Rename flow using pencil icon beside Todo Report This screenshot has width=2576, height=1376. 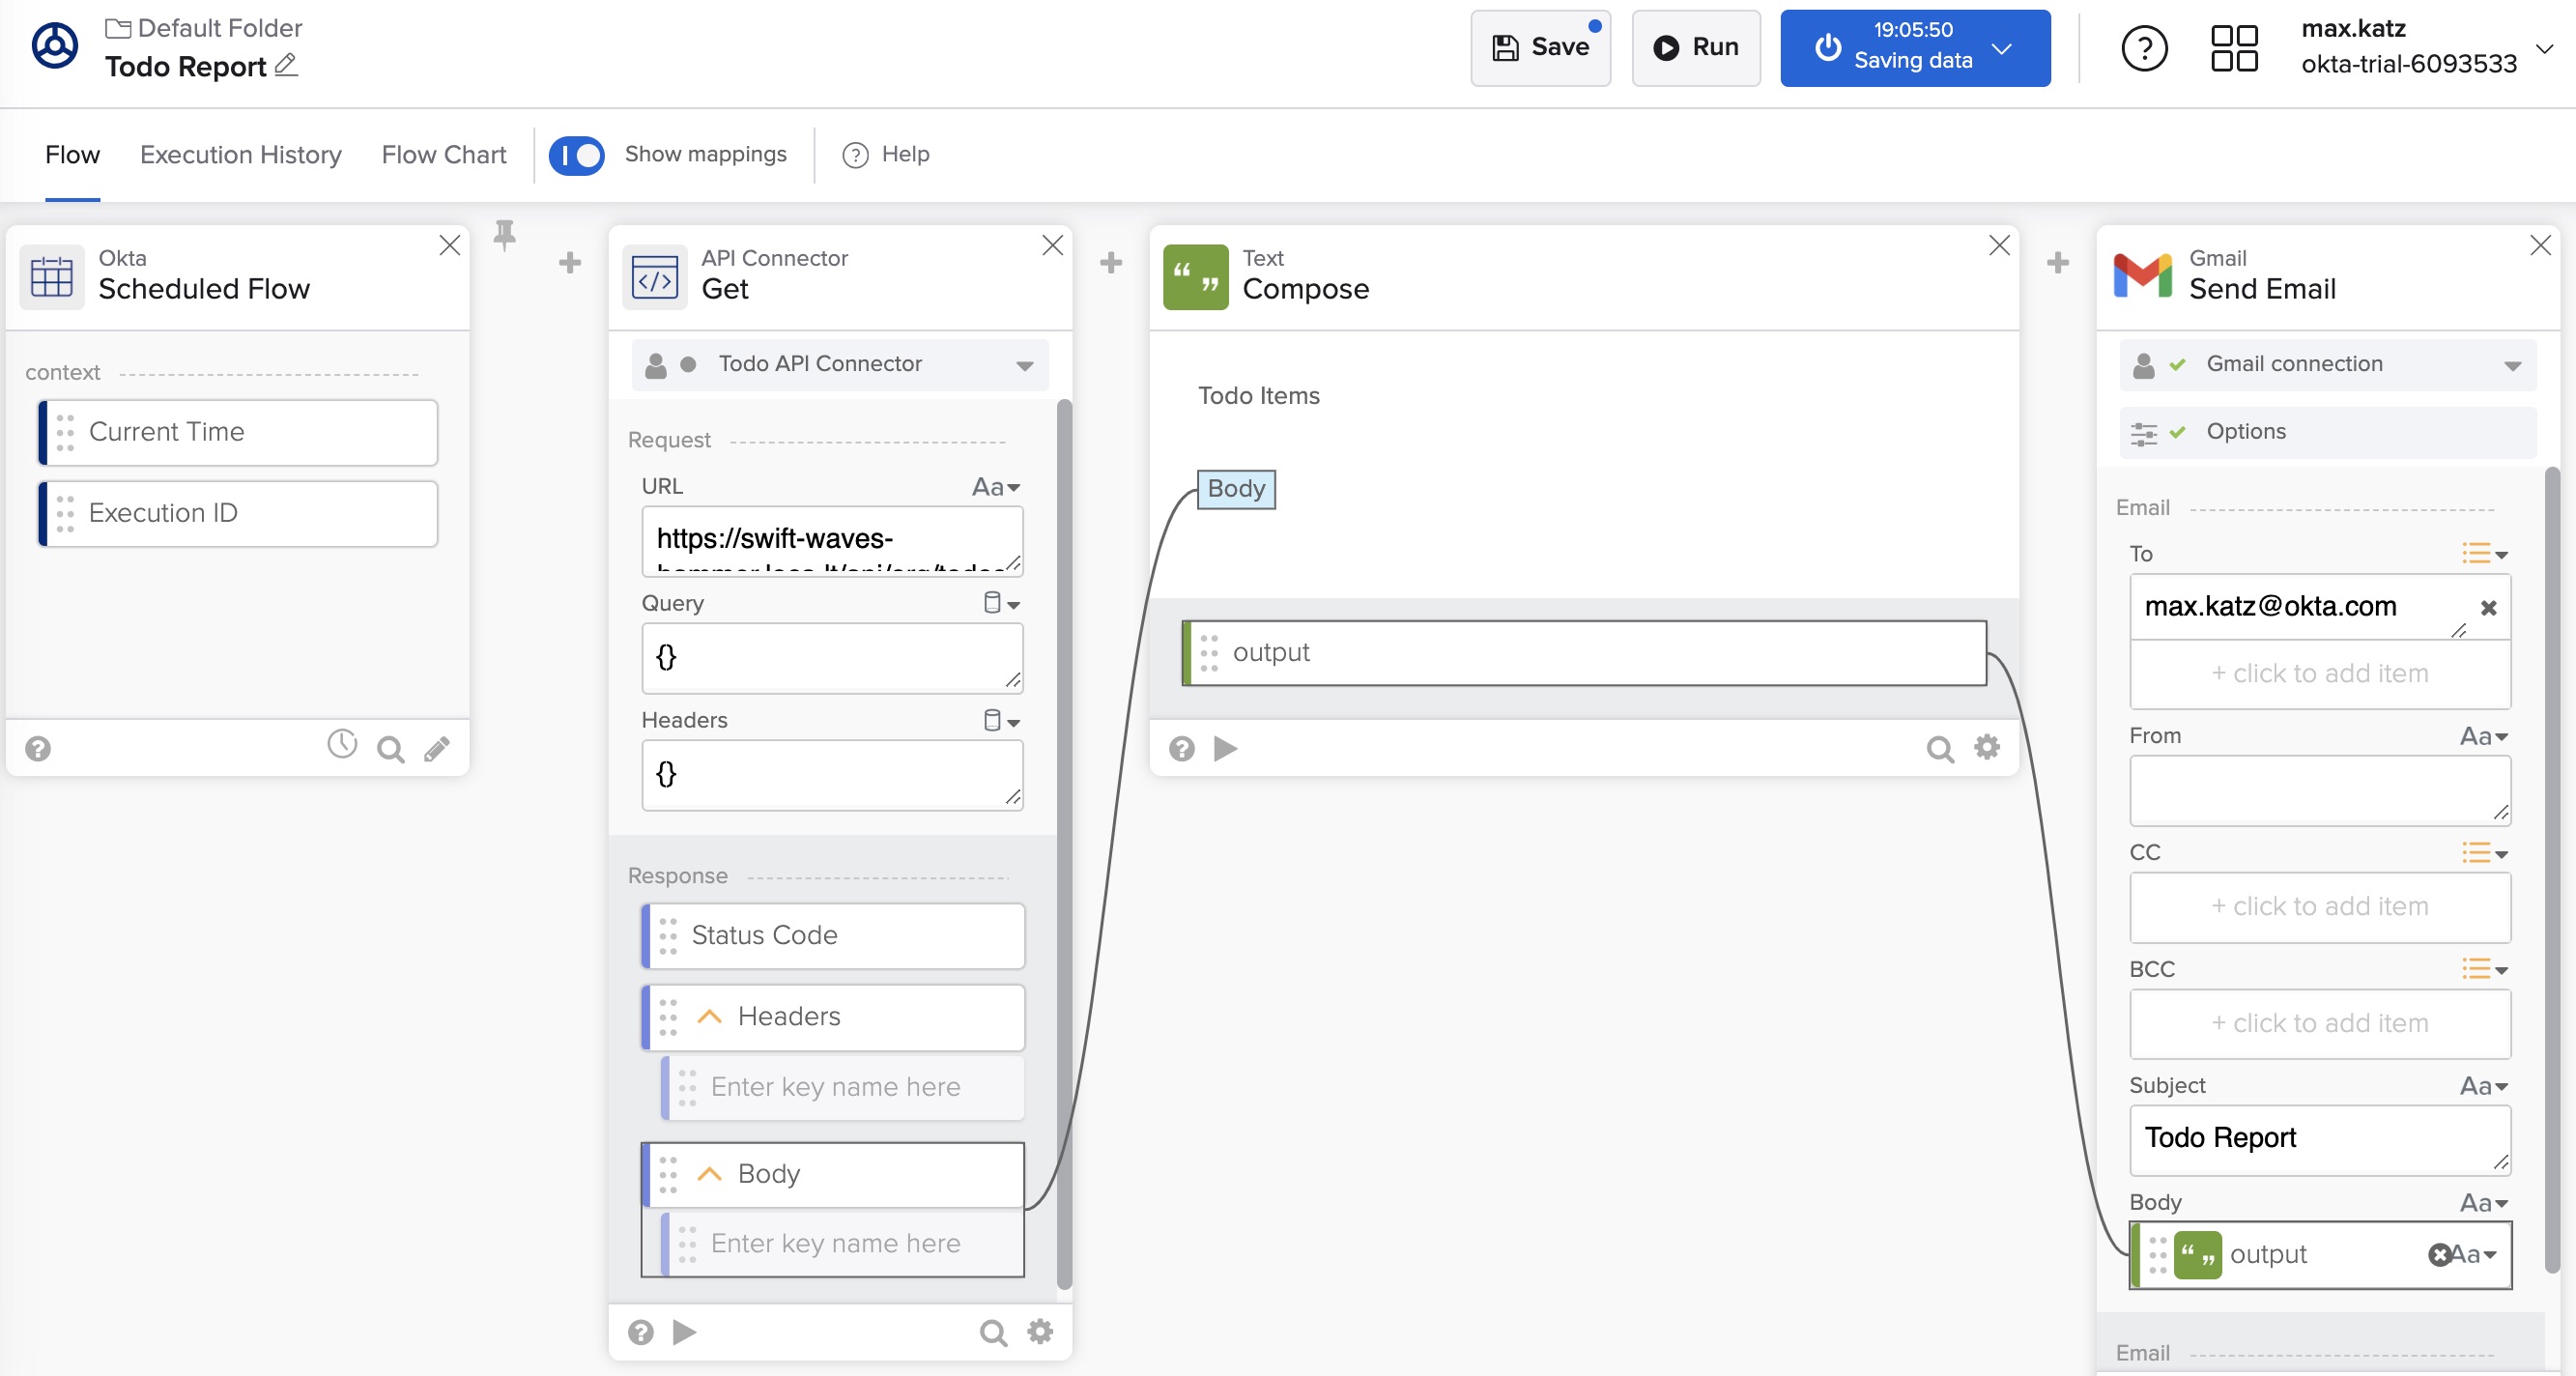[x=286, y=66]
